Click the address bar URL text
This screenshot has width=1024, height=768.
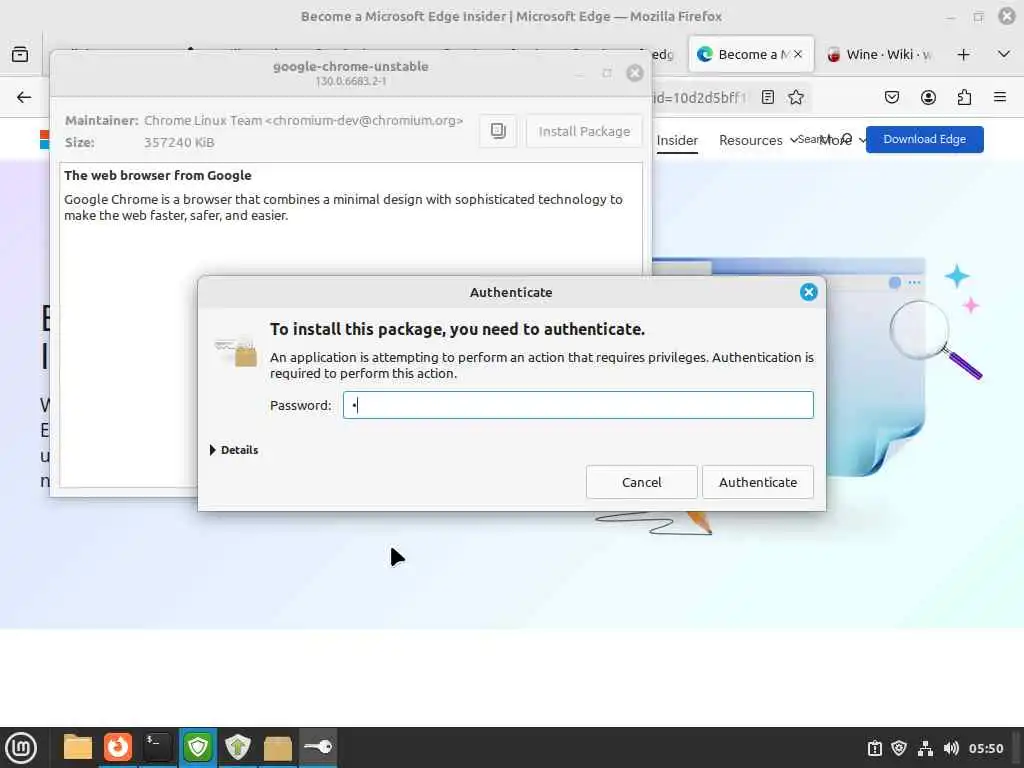pos(699,97)
